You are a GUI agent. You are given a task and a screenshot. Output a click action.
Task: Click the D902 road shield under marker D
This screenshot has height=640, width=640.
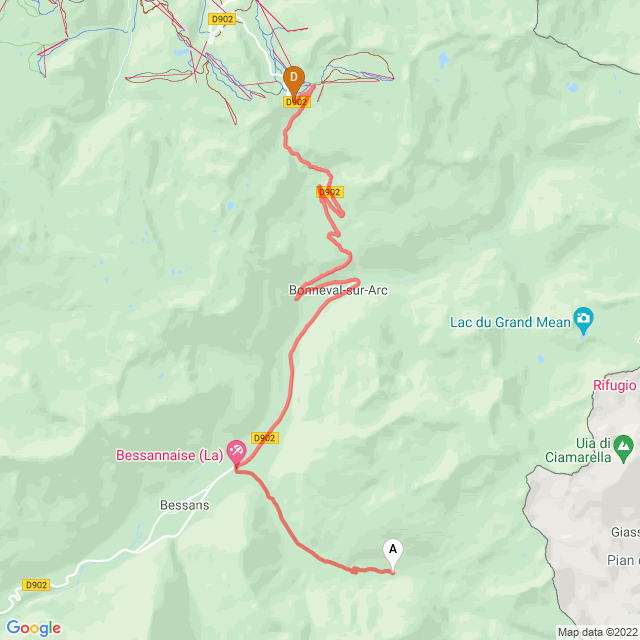tap(297, 102)
